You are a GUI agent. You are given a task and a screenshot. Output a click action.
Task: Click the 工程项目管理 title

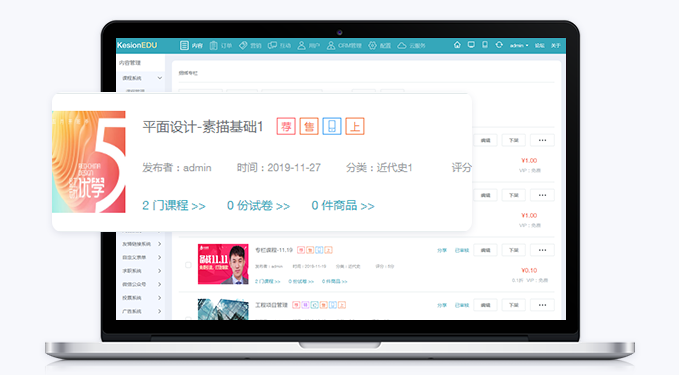click(x=271, y=305)
